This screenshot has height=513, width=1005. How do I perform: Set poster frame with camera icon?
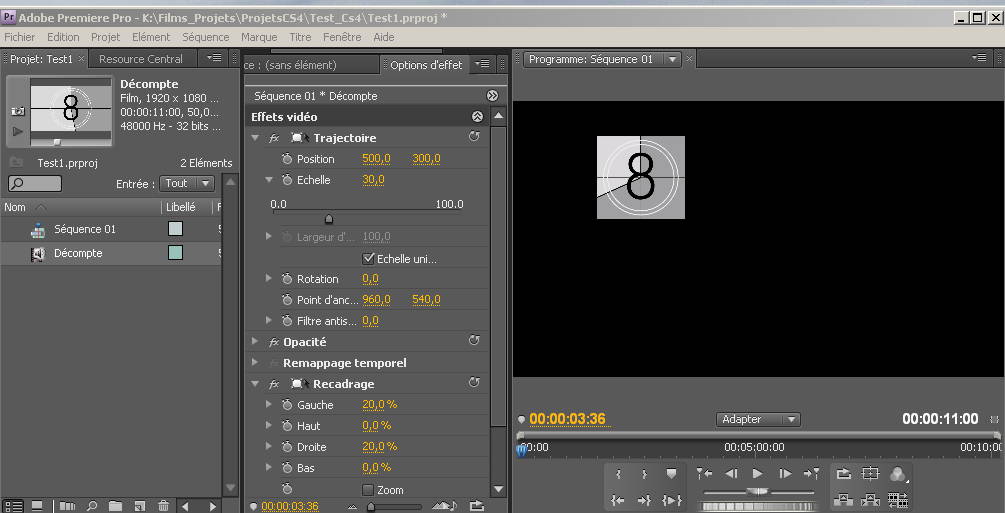[x=18, y=112]
